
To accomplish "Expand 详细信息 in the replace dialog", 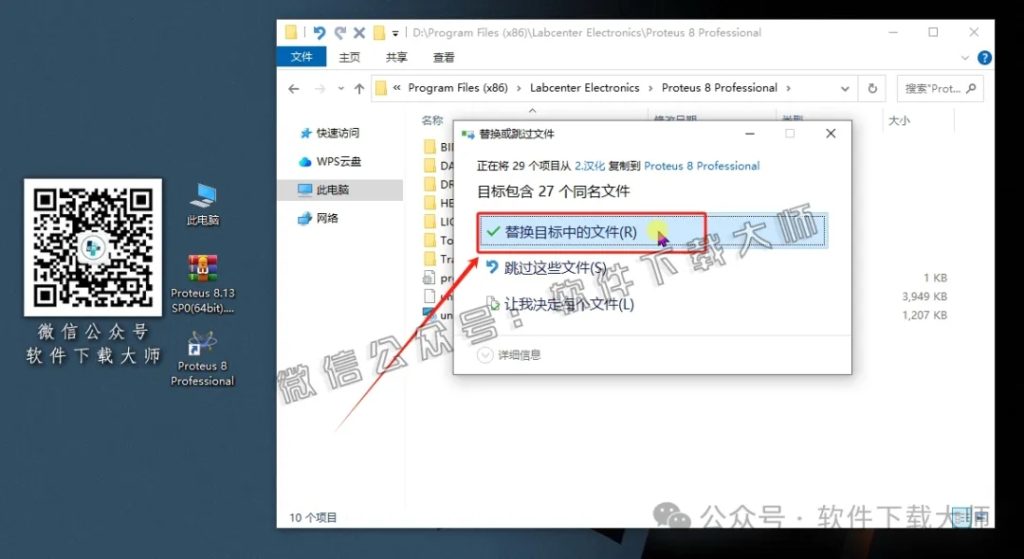I will 509,355.
